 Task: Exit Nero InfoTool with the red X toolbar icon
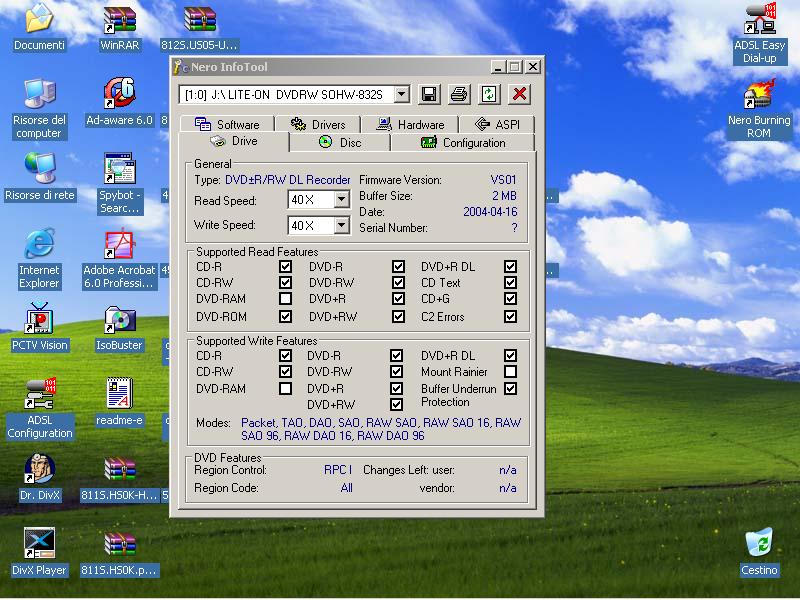[520, 94]
